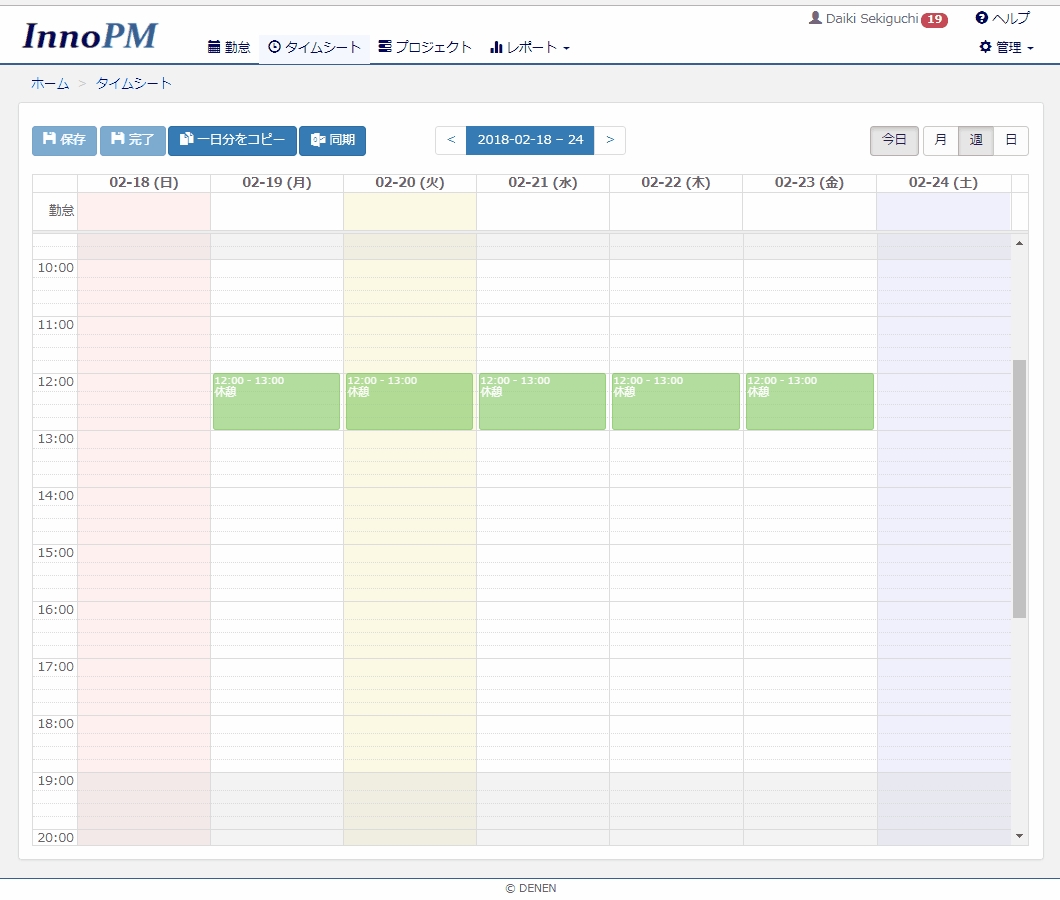The image size is (1060, 900).
Task: Click 一日分をコピー copy button
Action: (232, 141)
